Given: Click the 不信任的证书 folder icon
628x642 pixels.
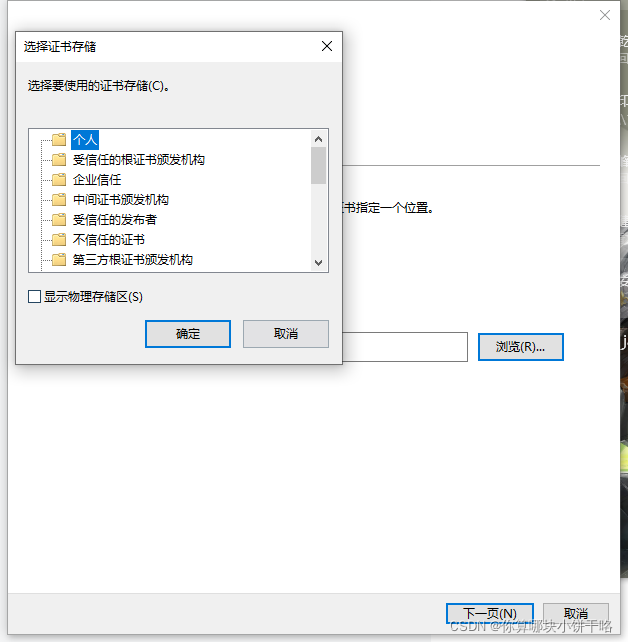Looking at the screenshot, I should tap(59, 240).
